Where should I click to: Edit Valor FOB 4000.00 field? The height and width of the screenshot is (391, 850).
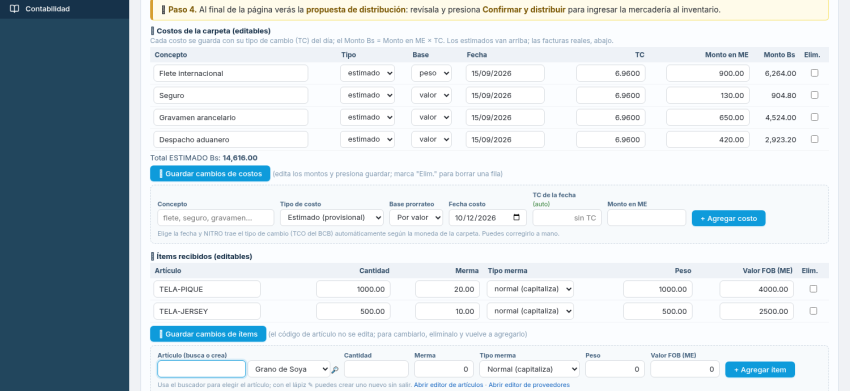(757, 289)
